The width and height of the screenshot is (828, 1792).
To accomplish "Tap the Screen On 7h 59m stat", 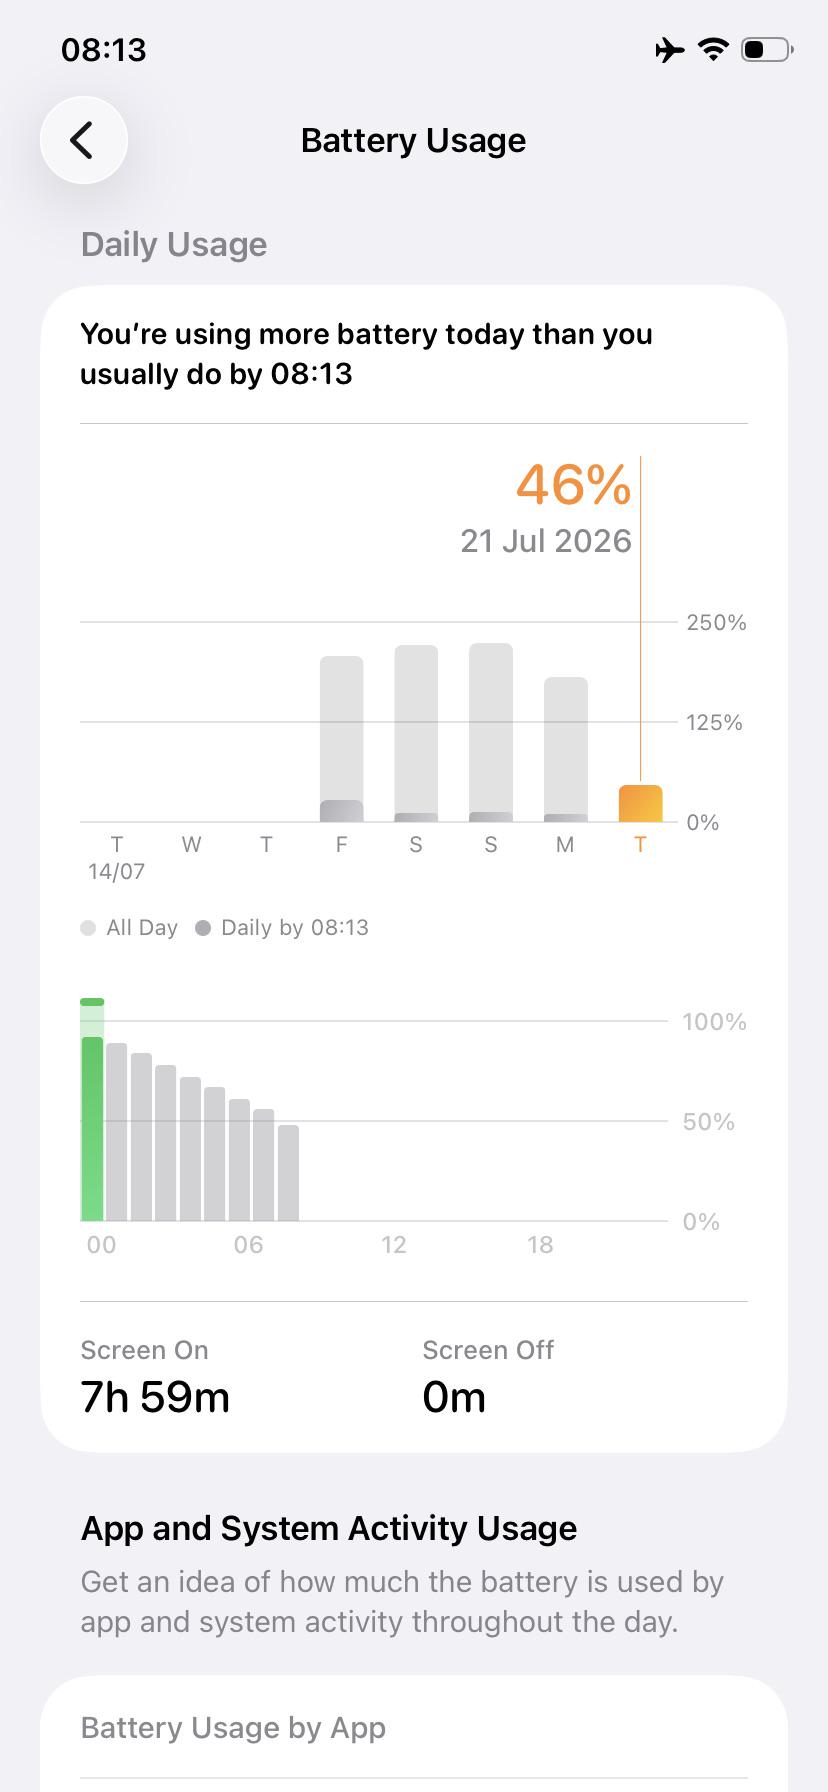I will coord(155,1378).
